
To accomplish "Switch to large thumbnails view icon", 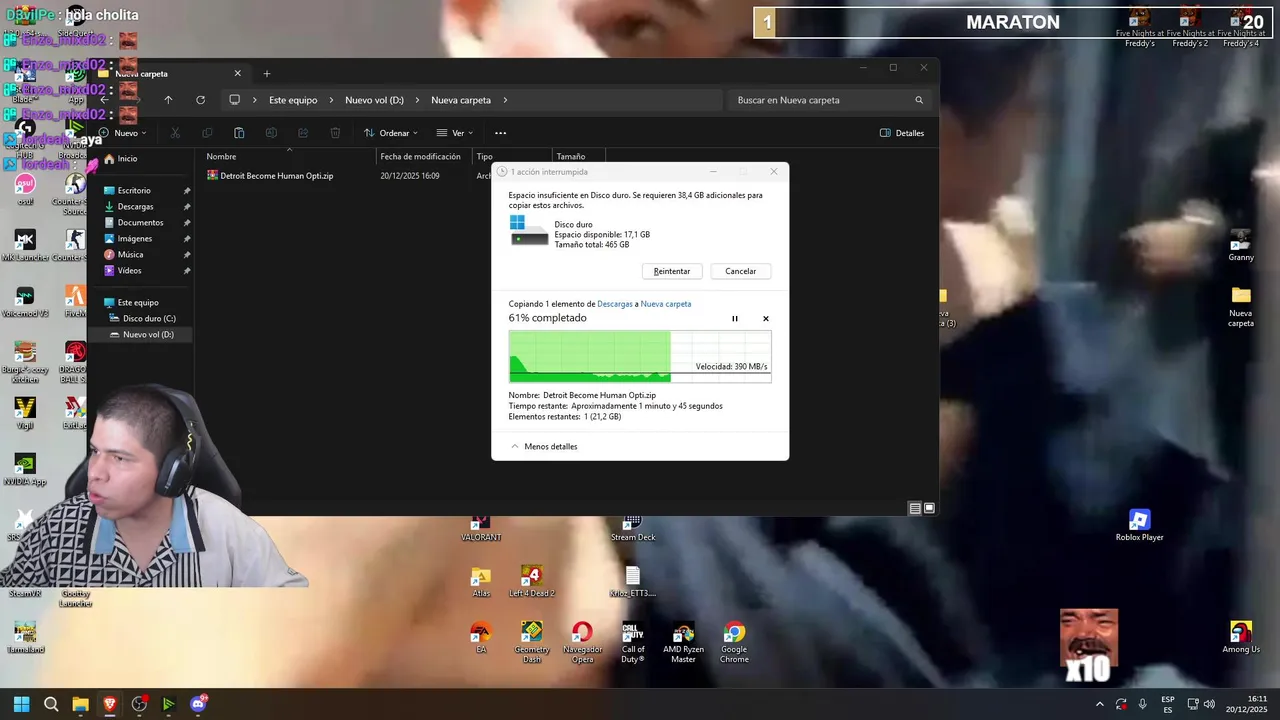I will [x=929, y=508].
